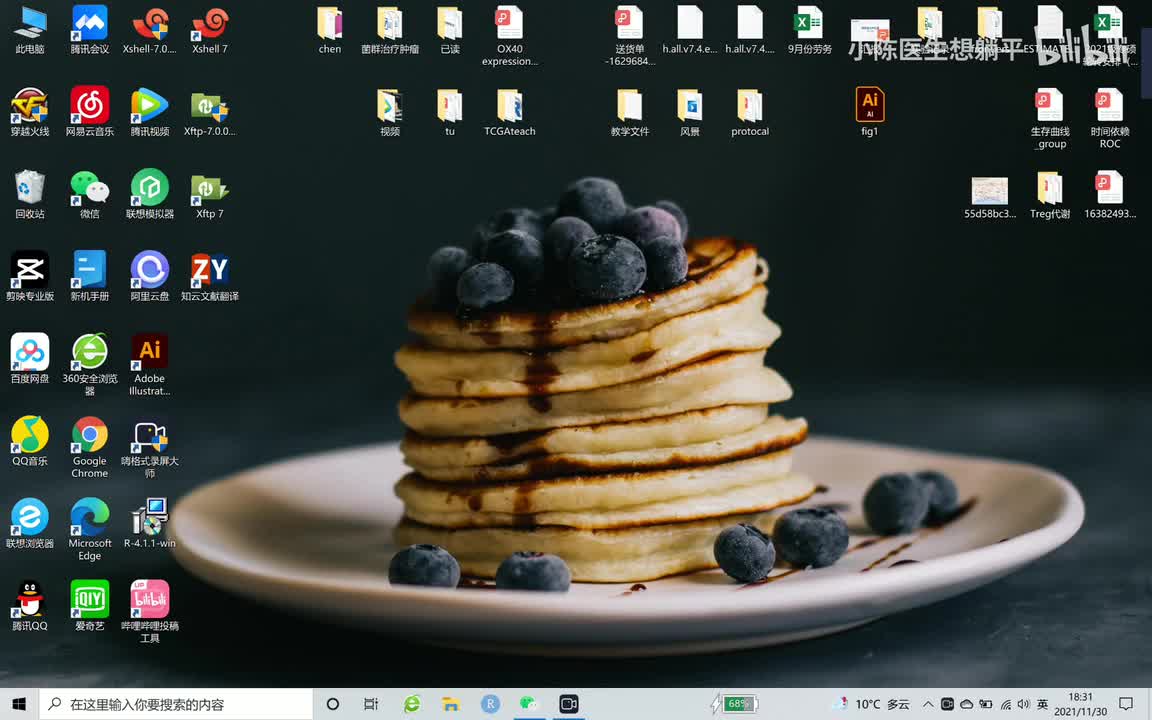Screen dimensions: 1152x720
Task: Select the Google Chrome shortcut
Action: click(x=90, y=447)
